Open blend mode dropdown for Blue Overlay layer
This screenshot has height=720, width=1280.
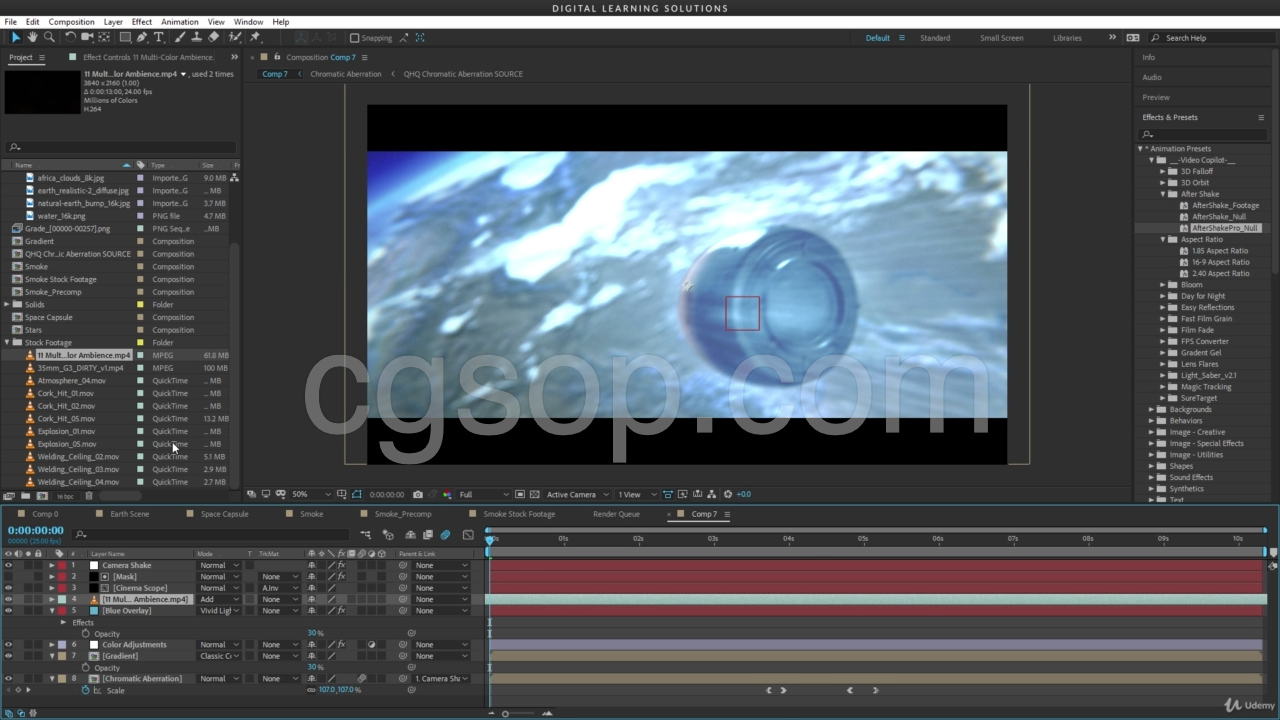(219, 611)
